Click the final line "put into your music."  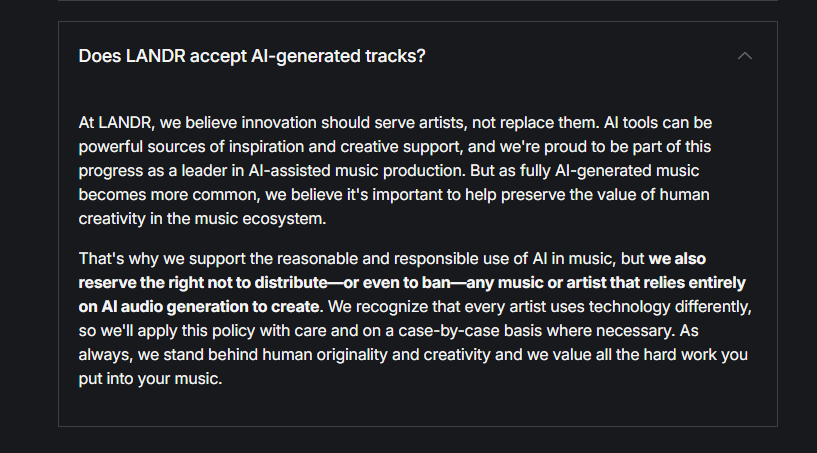pyautogui.click(x=149, y=379)
